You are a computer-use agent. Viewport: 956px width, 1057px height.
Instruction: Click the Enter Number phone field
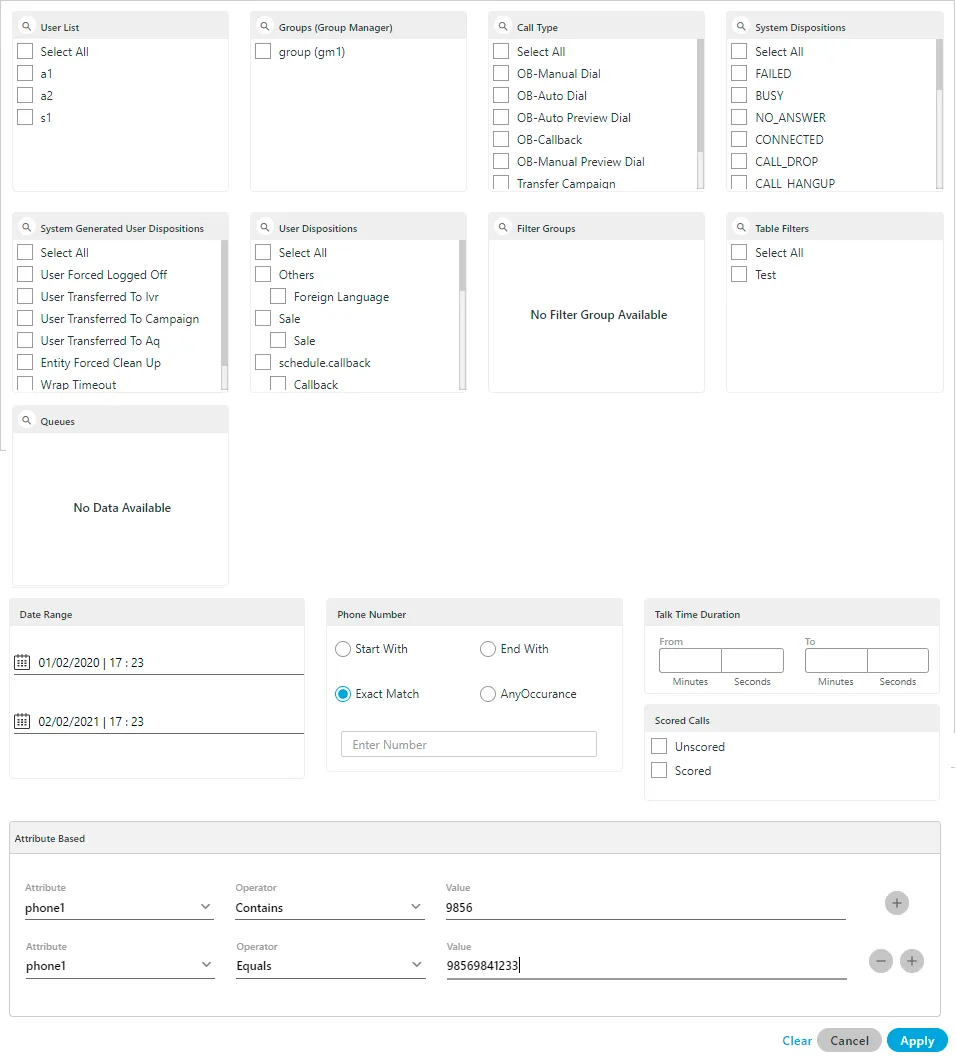pyautogui.click(x=469, y=744)
